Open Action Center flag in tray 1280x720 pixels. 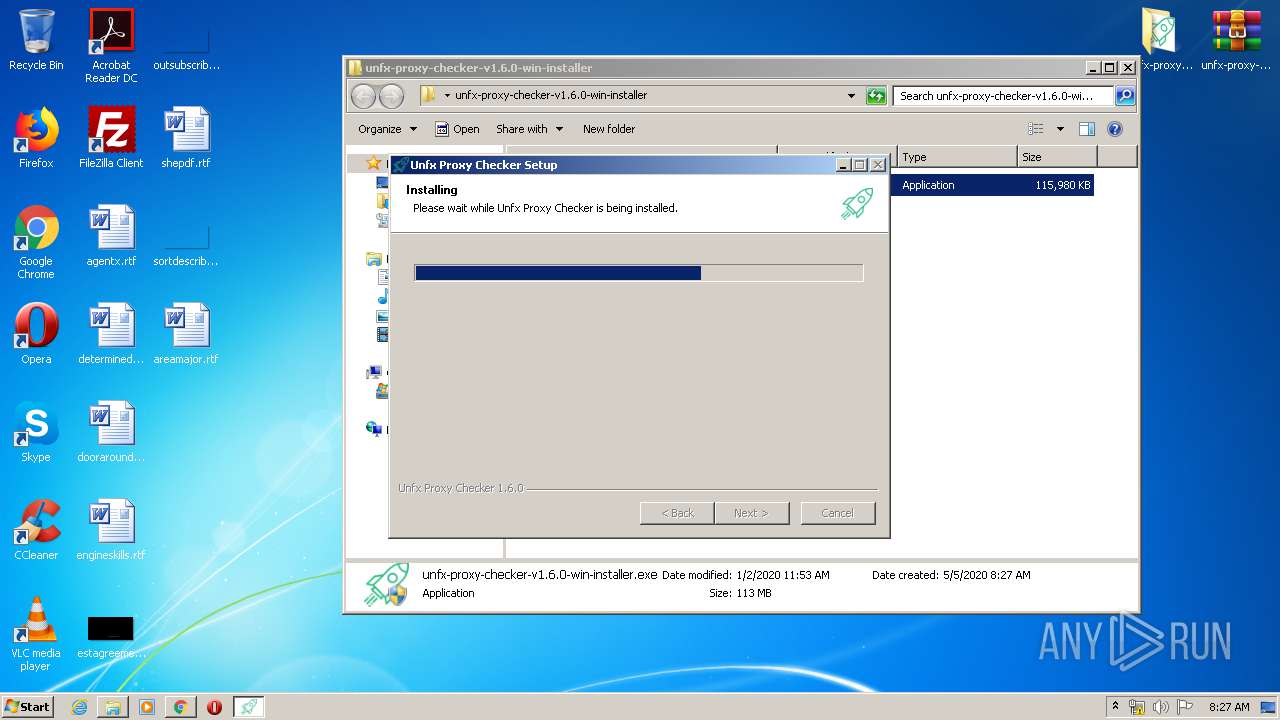tap(1185, 707)
